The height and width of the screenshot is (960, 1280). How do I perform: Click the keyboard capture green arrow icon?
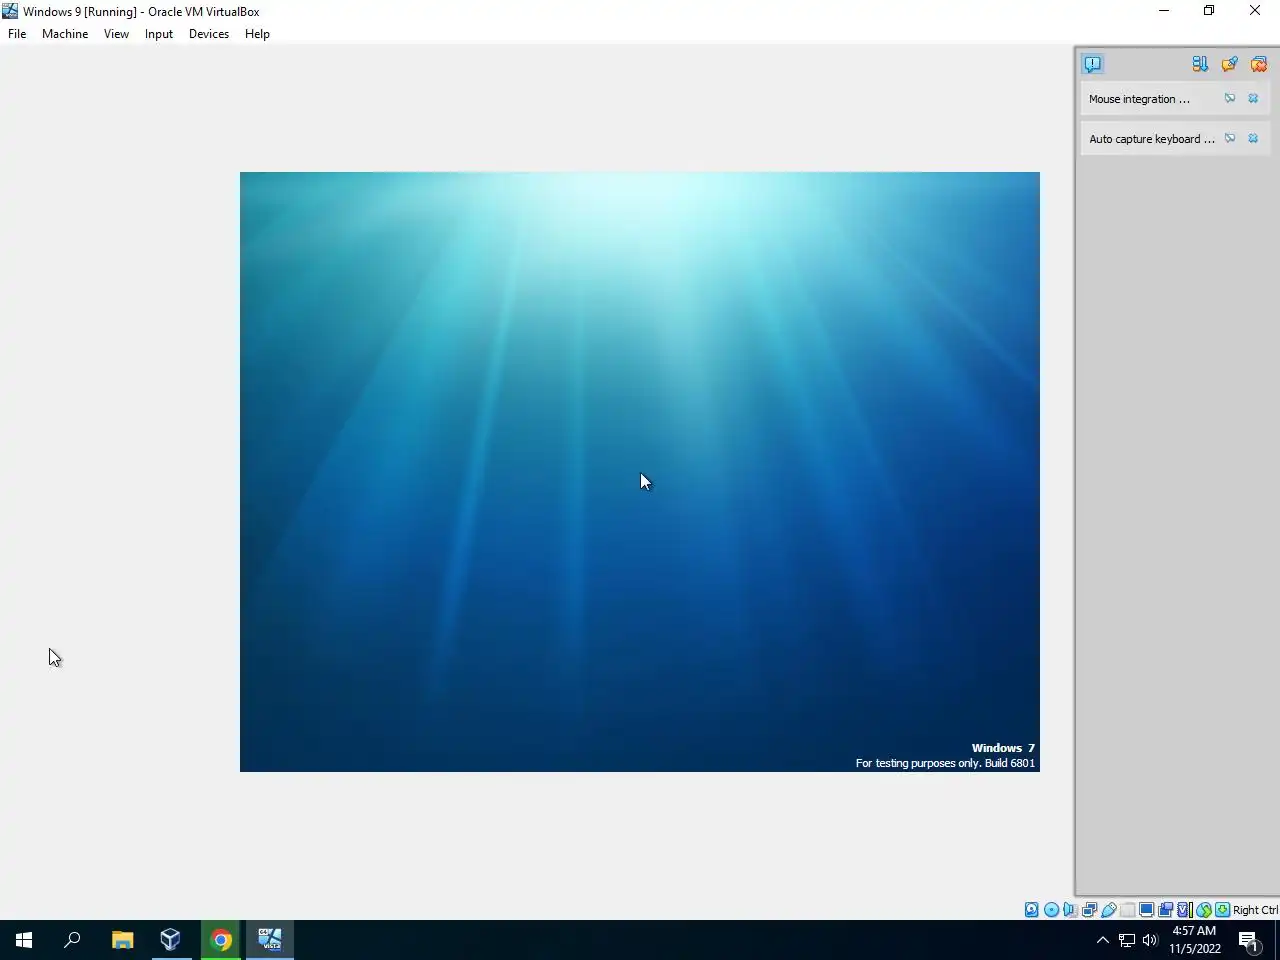coord(1222,910)
